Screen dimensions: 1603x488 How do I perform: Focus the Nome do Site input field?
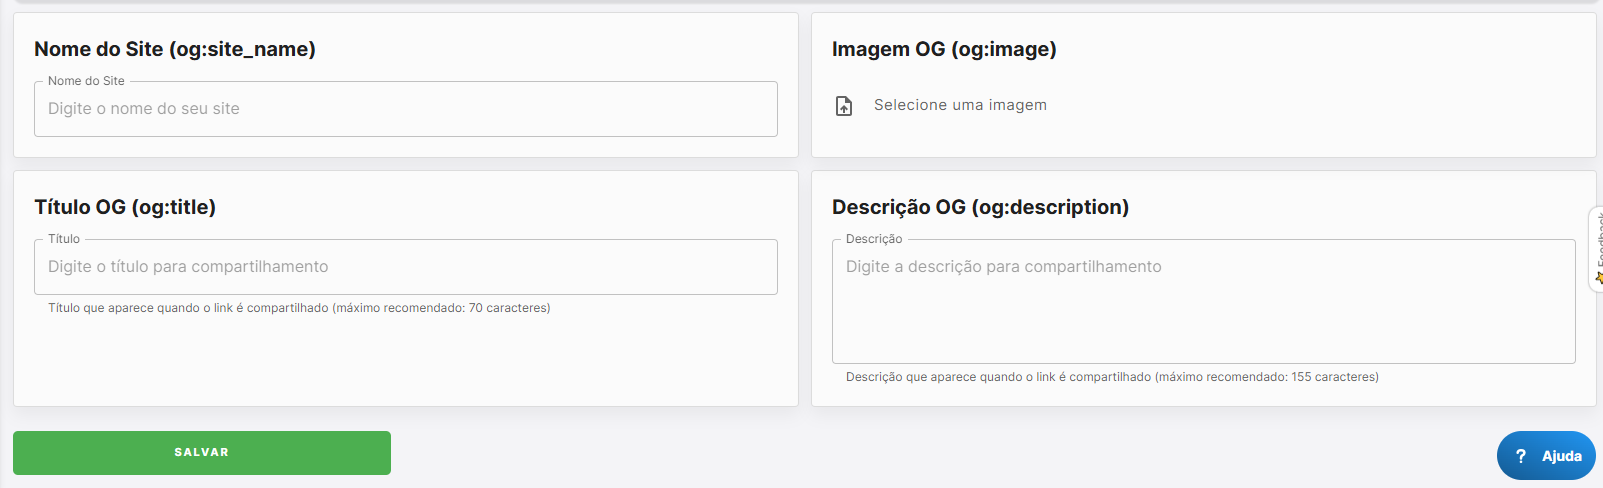405,109
